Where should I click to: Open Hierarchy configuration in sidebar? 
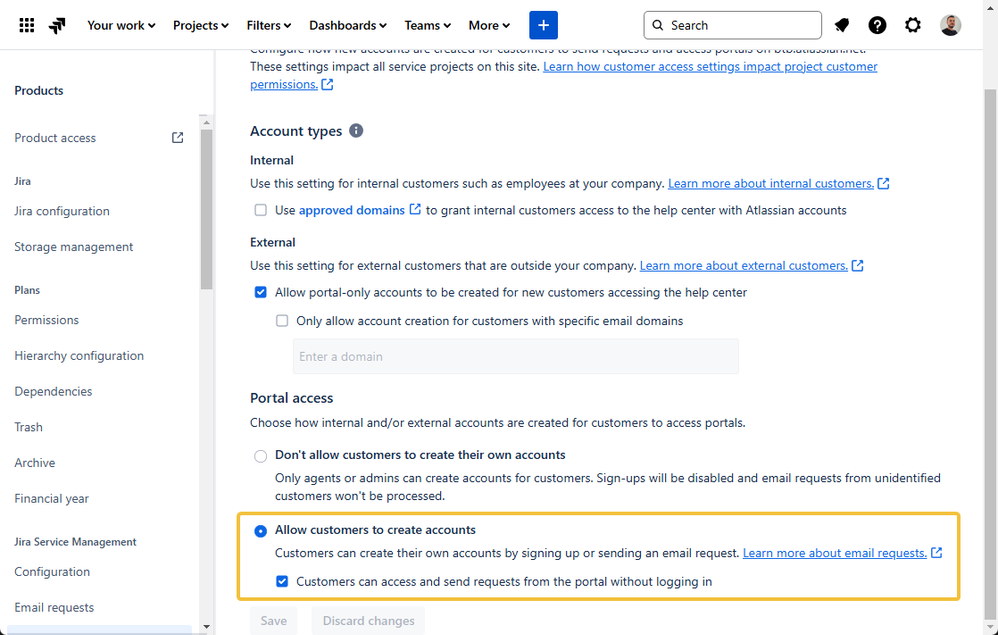(79, 355)
